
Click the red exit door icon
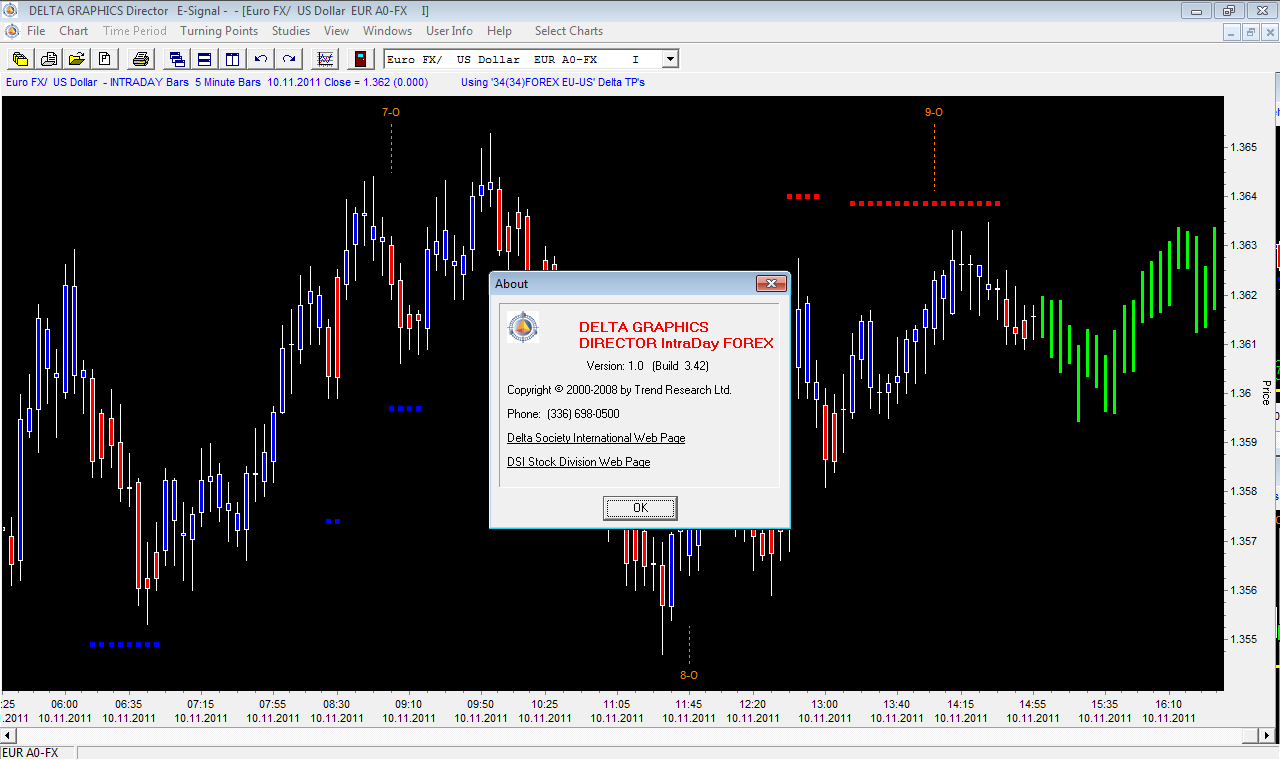click(359, 59)
